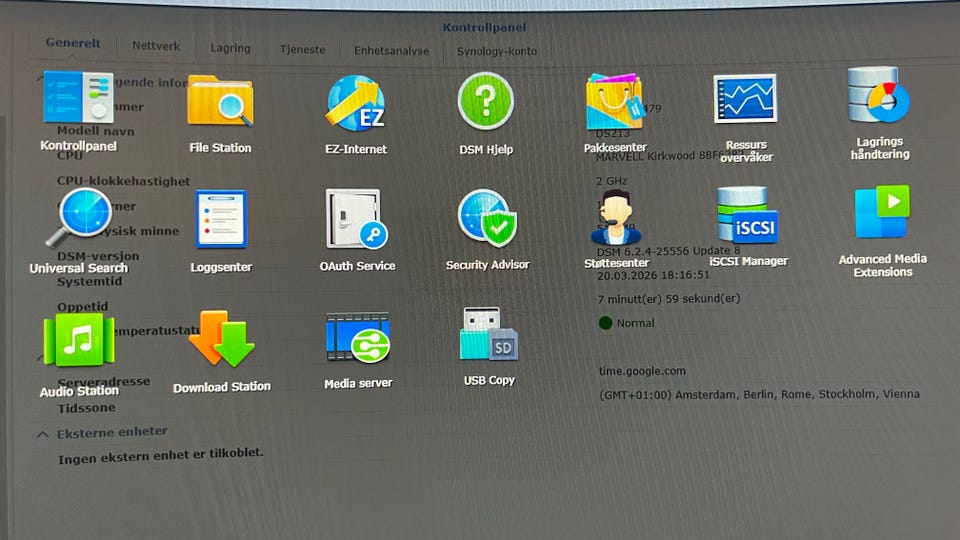Viewport: 960px width, 540px height.
Task: Open Media server icon
Action: point(358,339)
